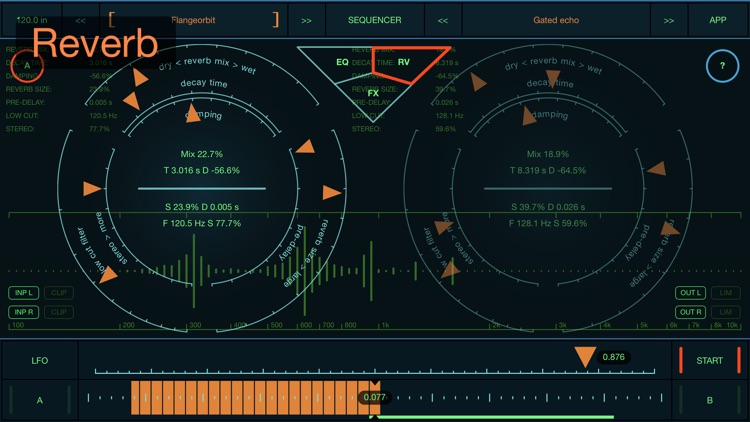Go to next preset after Flangeorbit
This screenshot has width=750, height=422.
306,20
